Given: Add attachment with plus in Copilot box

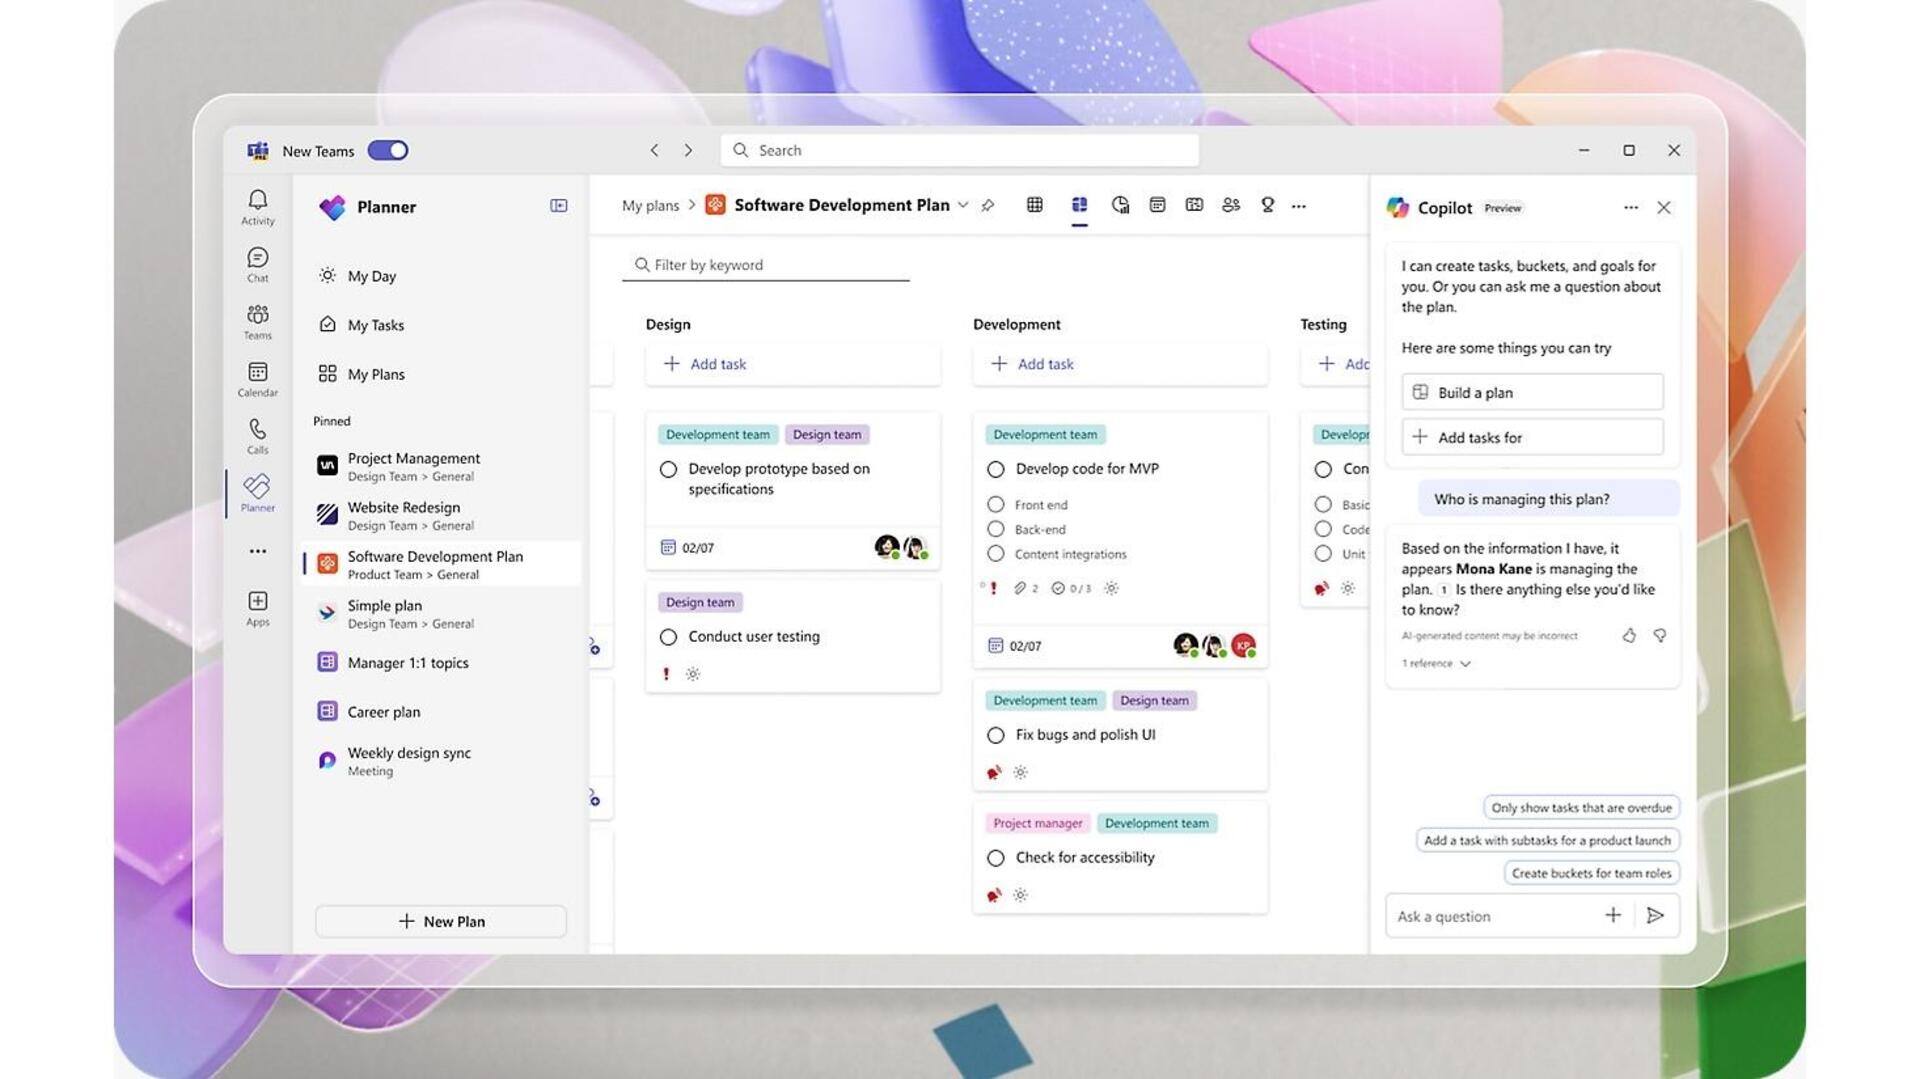Looking at the screenshot, I should tap(1613, 915).
